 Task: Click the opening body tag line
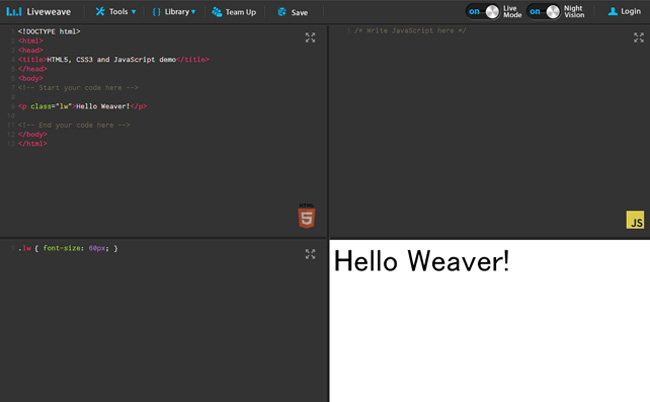tap(30, 78)
